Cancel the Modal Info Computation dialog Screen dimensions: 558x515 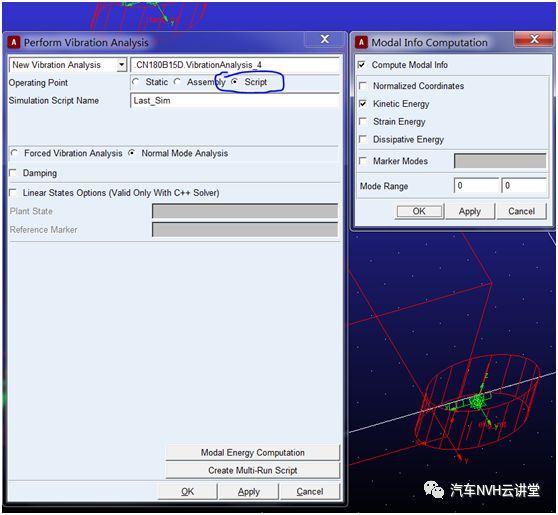[521, 211]
